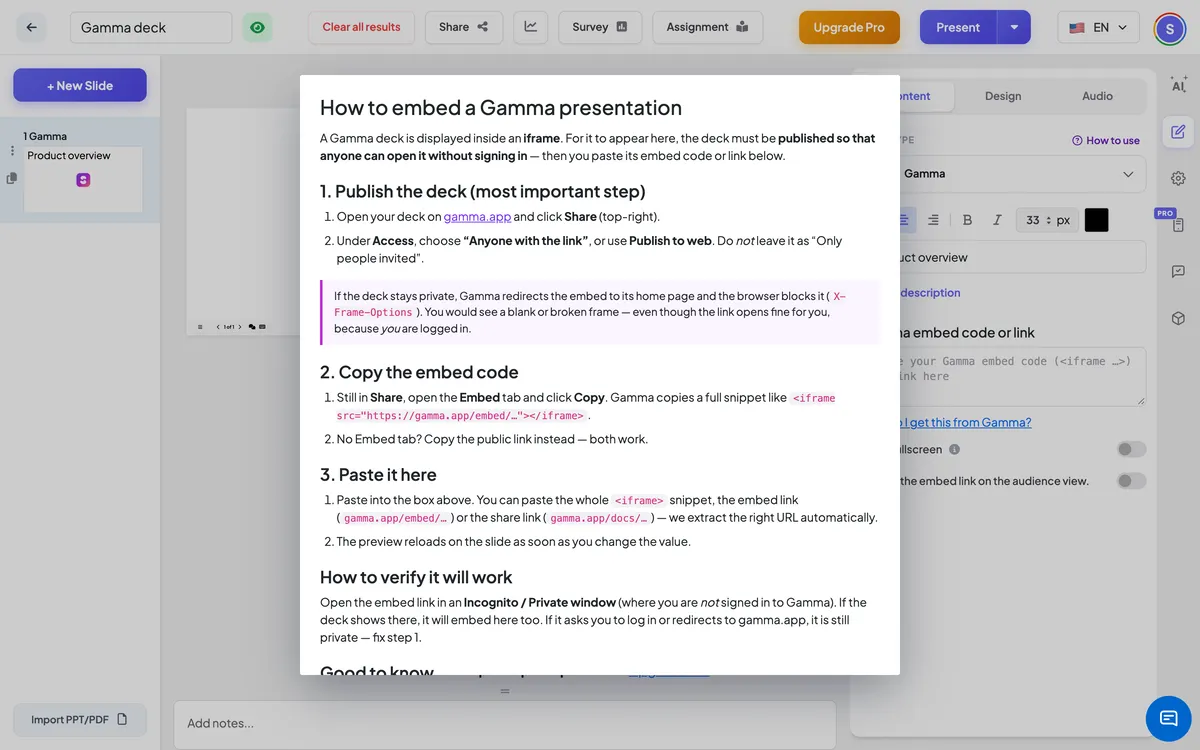Click the Clear all results button

click(x=361, y=27)
